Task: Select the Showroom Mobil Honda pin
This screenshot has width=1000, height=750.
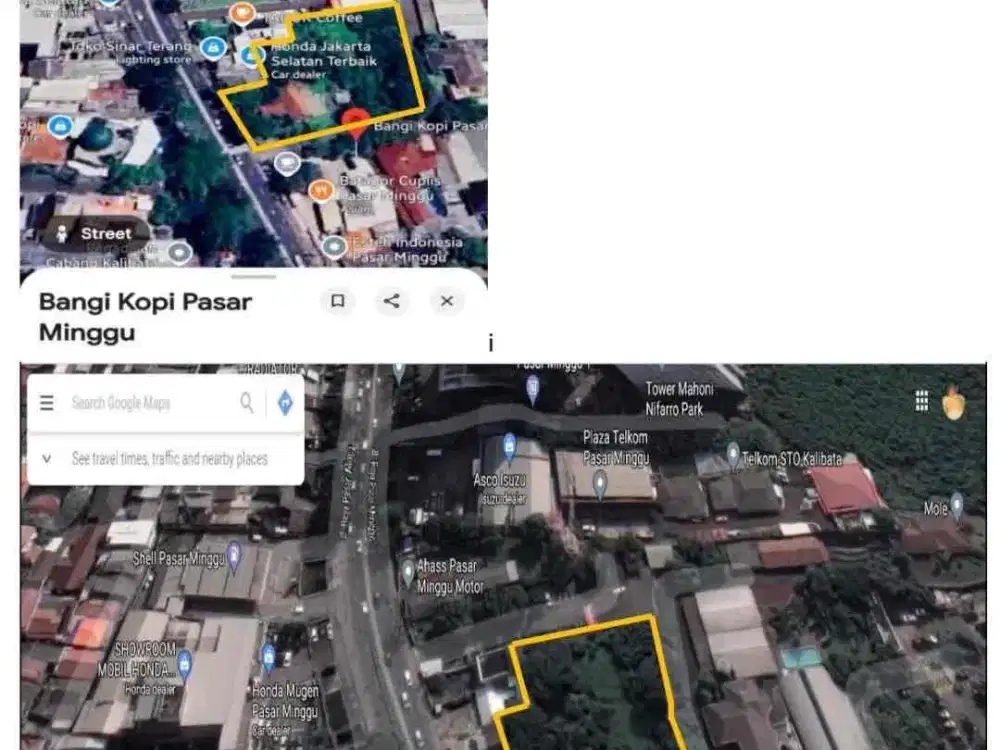Action: (x=184, y=664)
